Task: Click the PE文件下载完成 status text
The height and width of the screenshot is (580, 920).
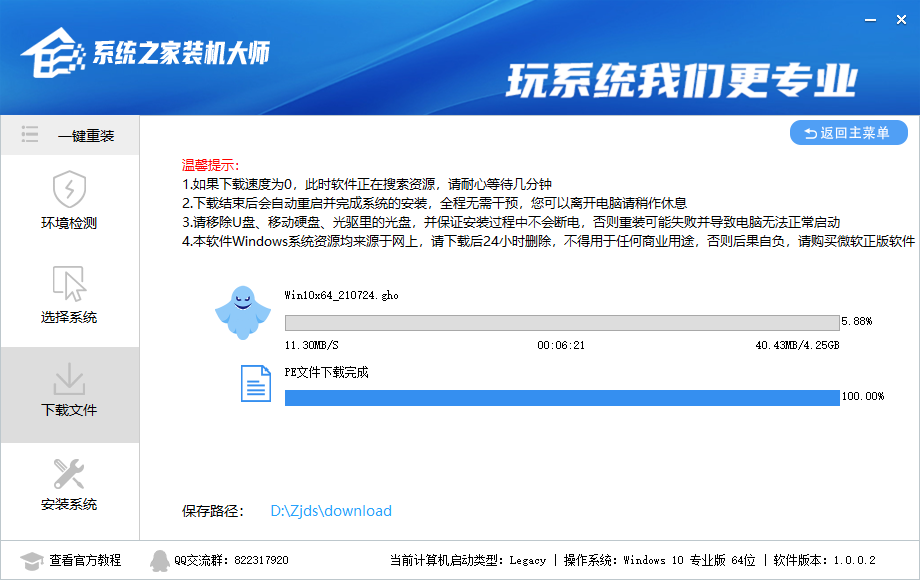Action: (x=326, y=372)
